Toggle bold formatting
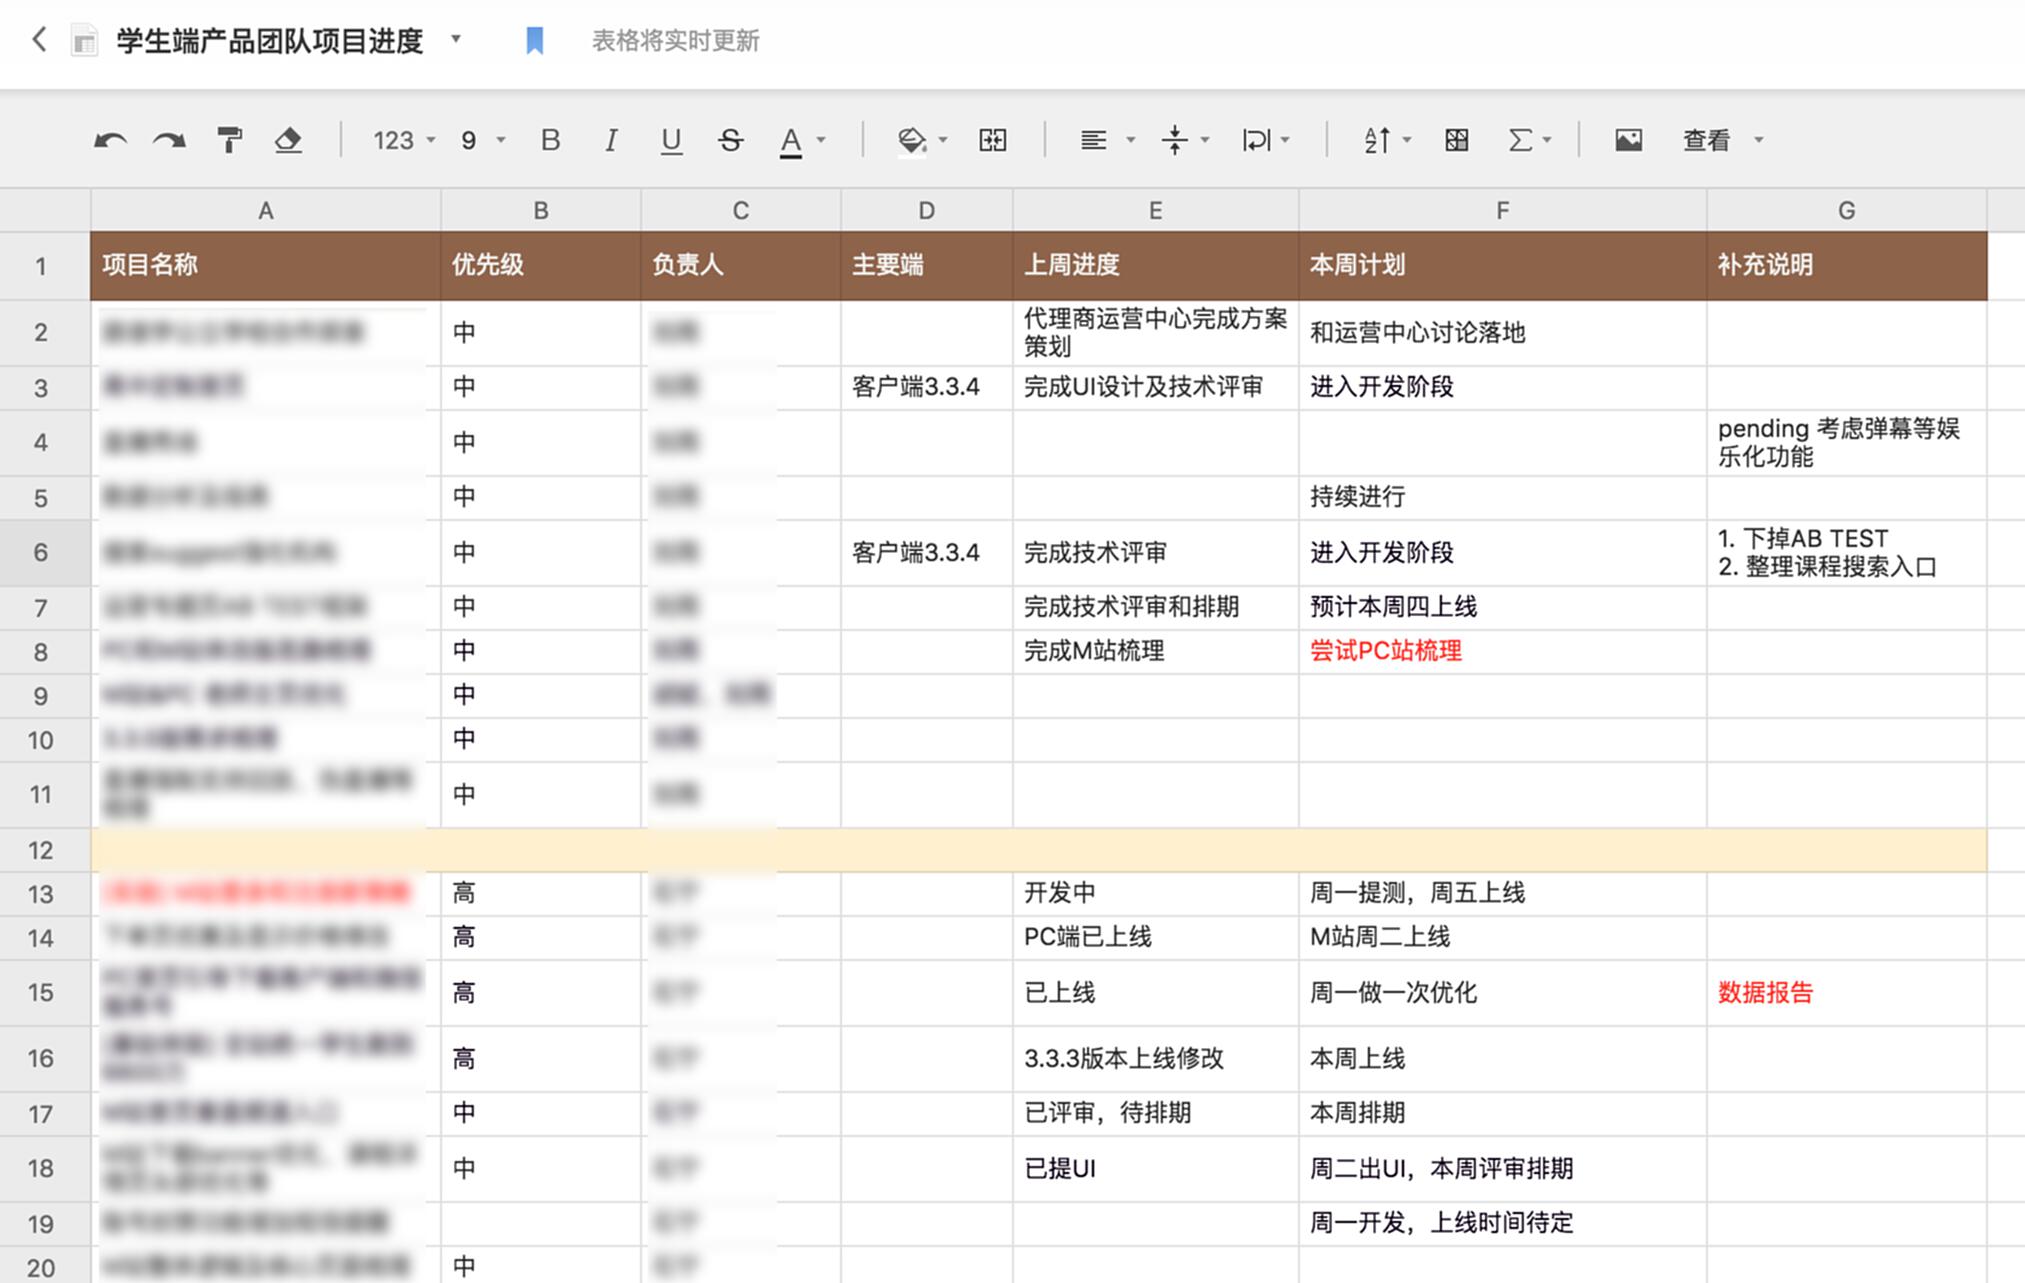 [x=550, y=141]
